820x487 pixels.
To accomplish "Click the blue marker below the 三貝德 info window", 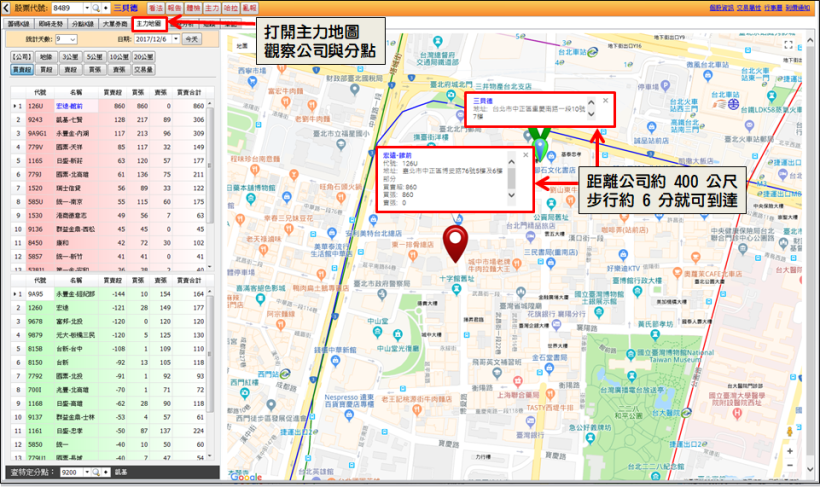I will (539, 148).
